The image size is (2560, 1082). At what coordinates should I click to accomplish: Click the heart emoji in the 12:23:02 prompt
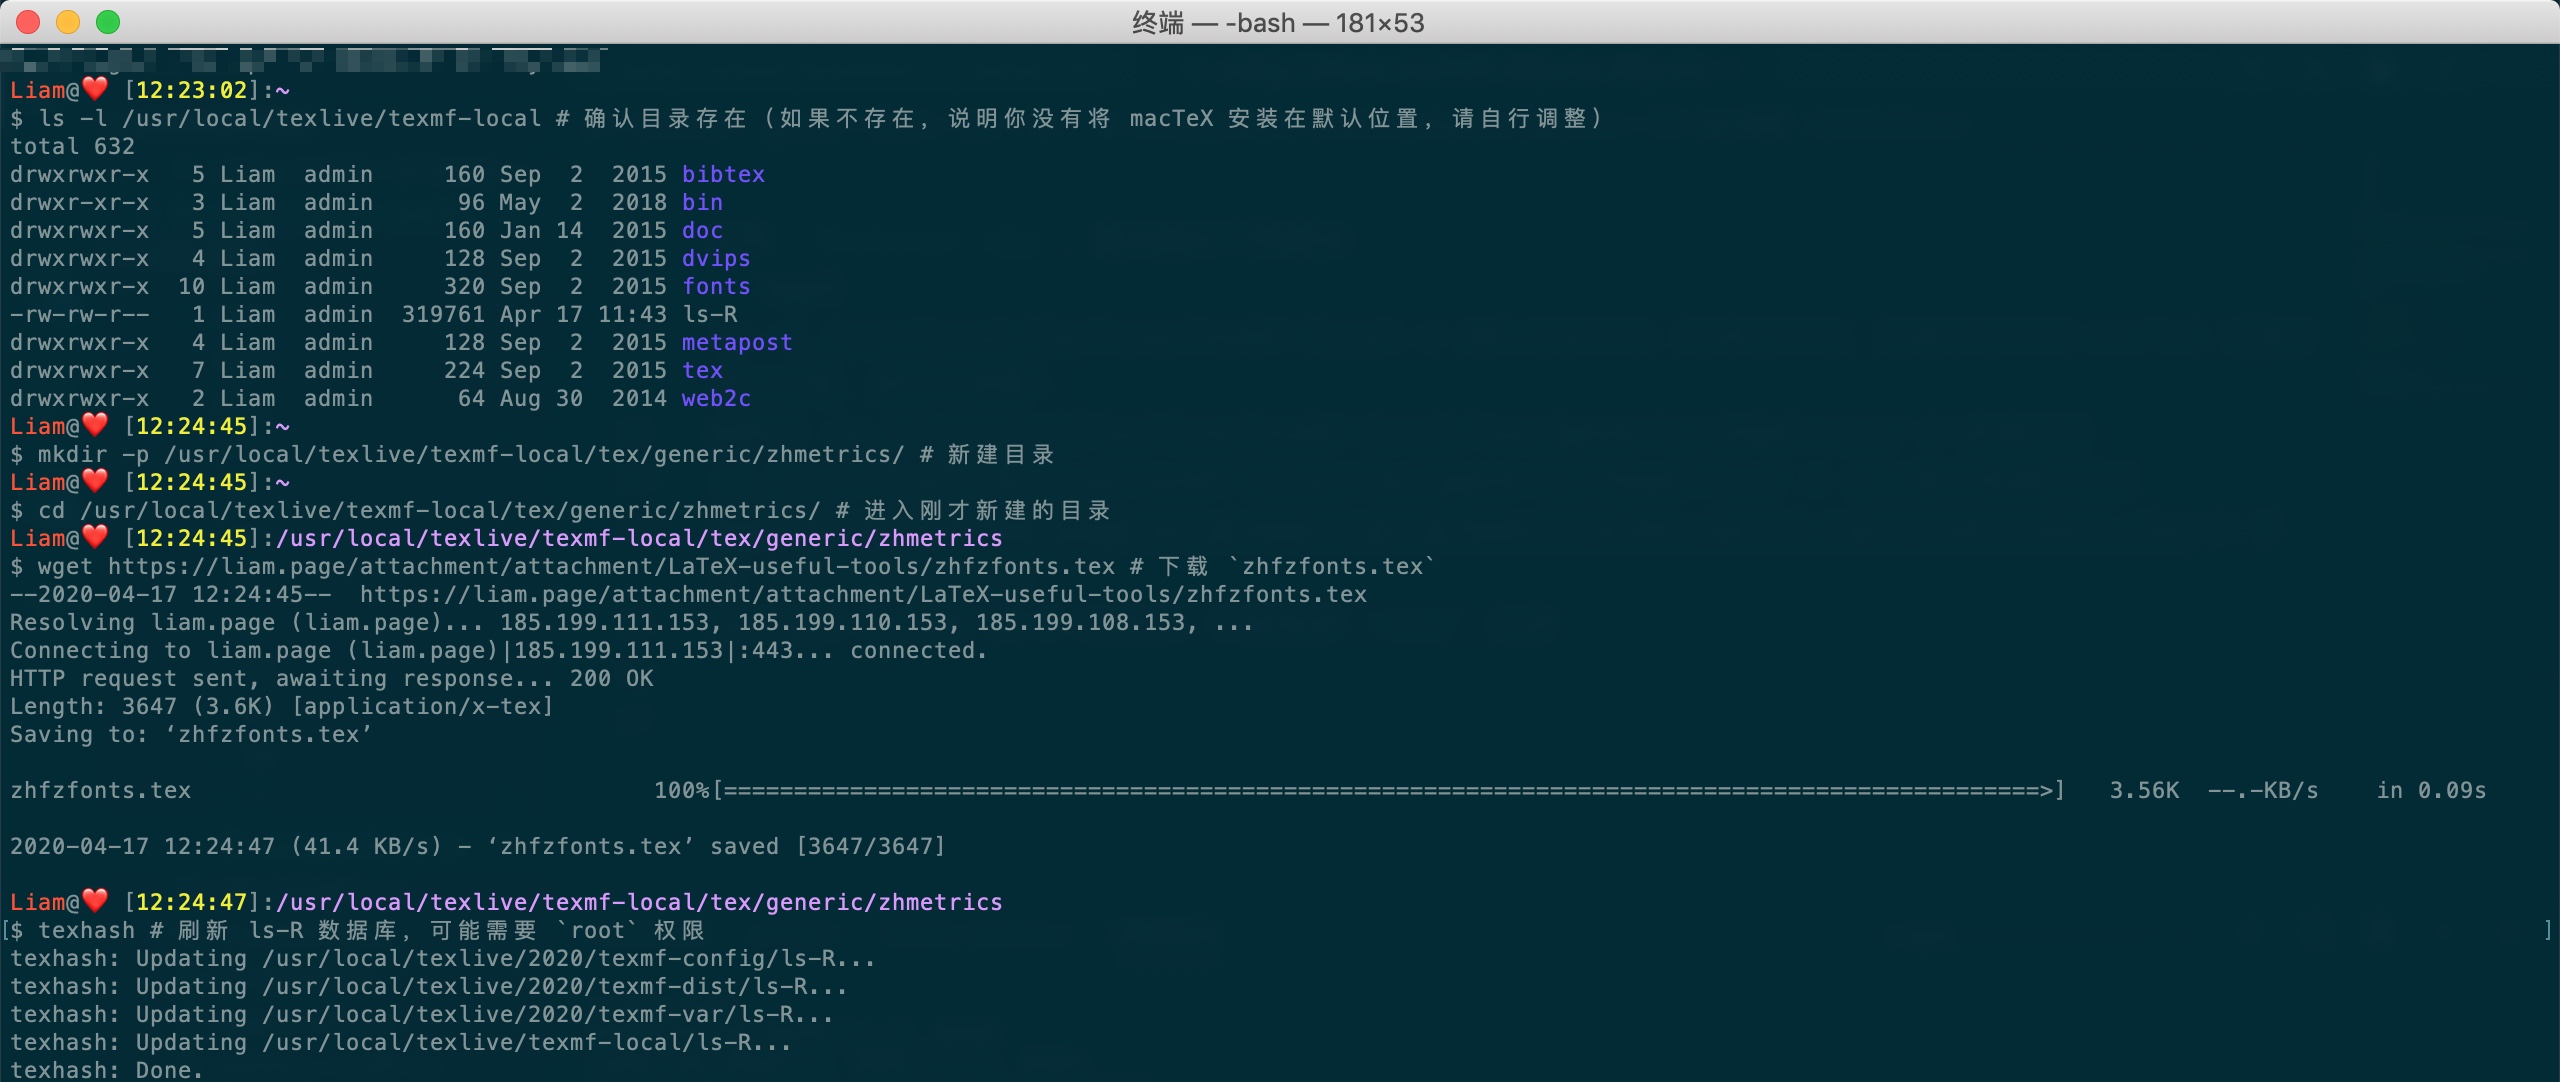coord(95,89)
